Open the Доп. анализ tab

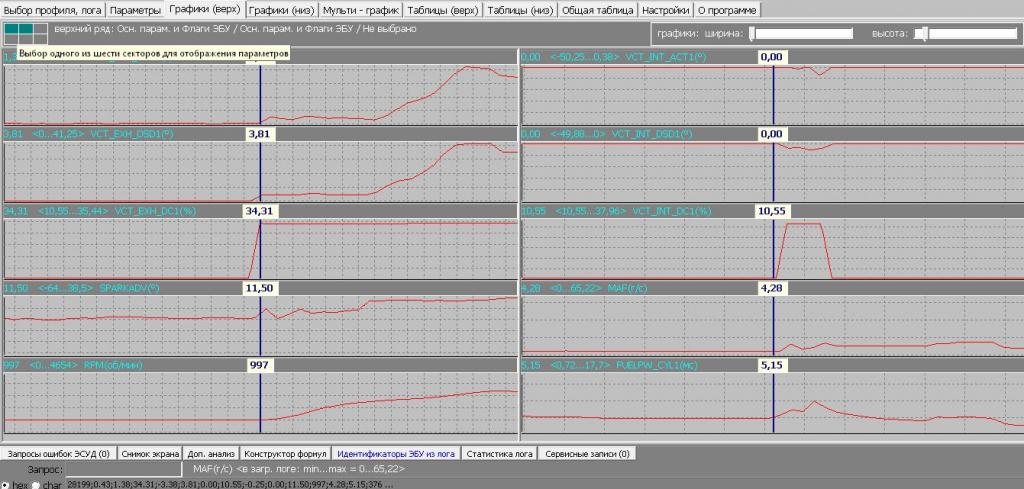click(212, 454)
